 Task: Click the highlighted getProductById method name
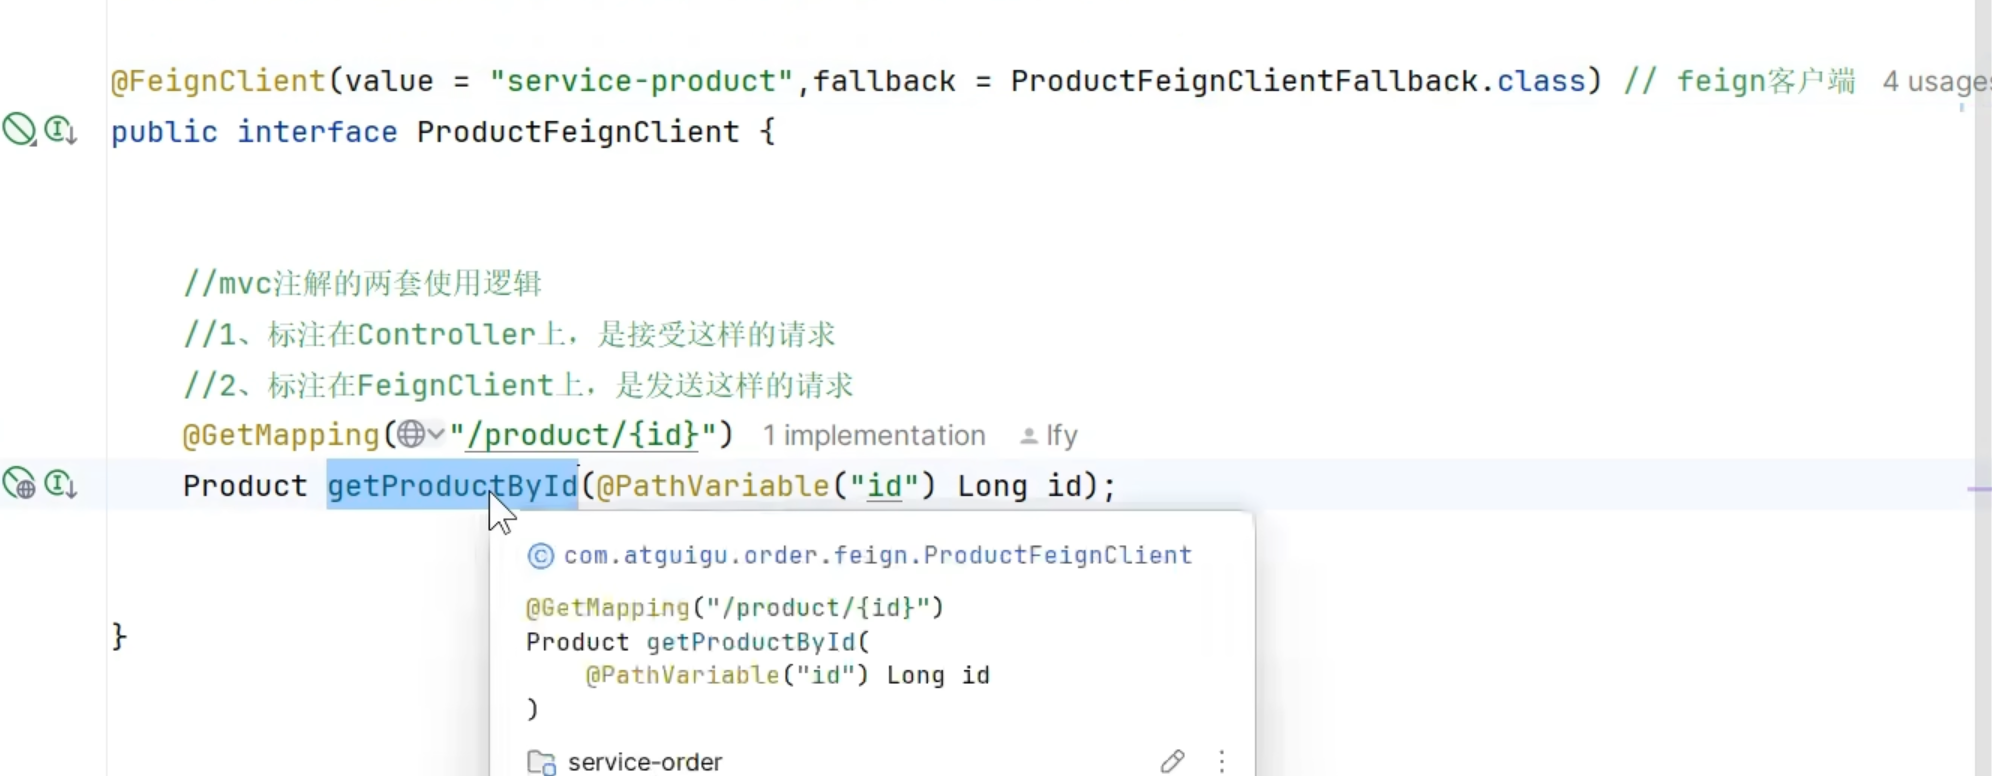(x=452, y=486)
